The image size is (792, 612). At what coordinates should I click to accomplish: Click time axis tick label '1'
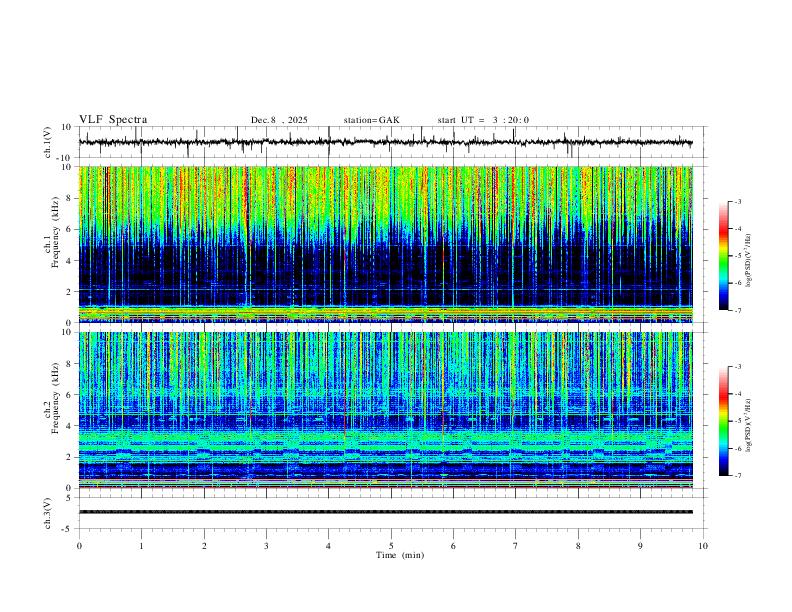point(141,546)
